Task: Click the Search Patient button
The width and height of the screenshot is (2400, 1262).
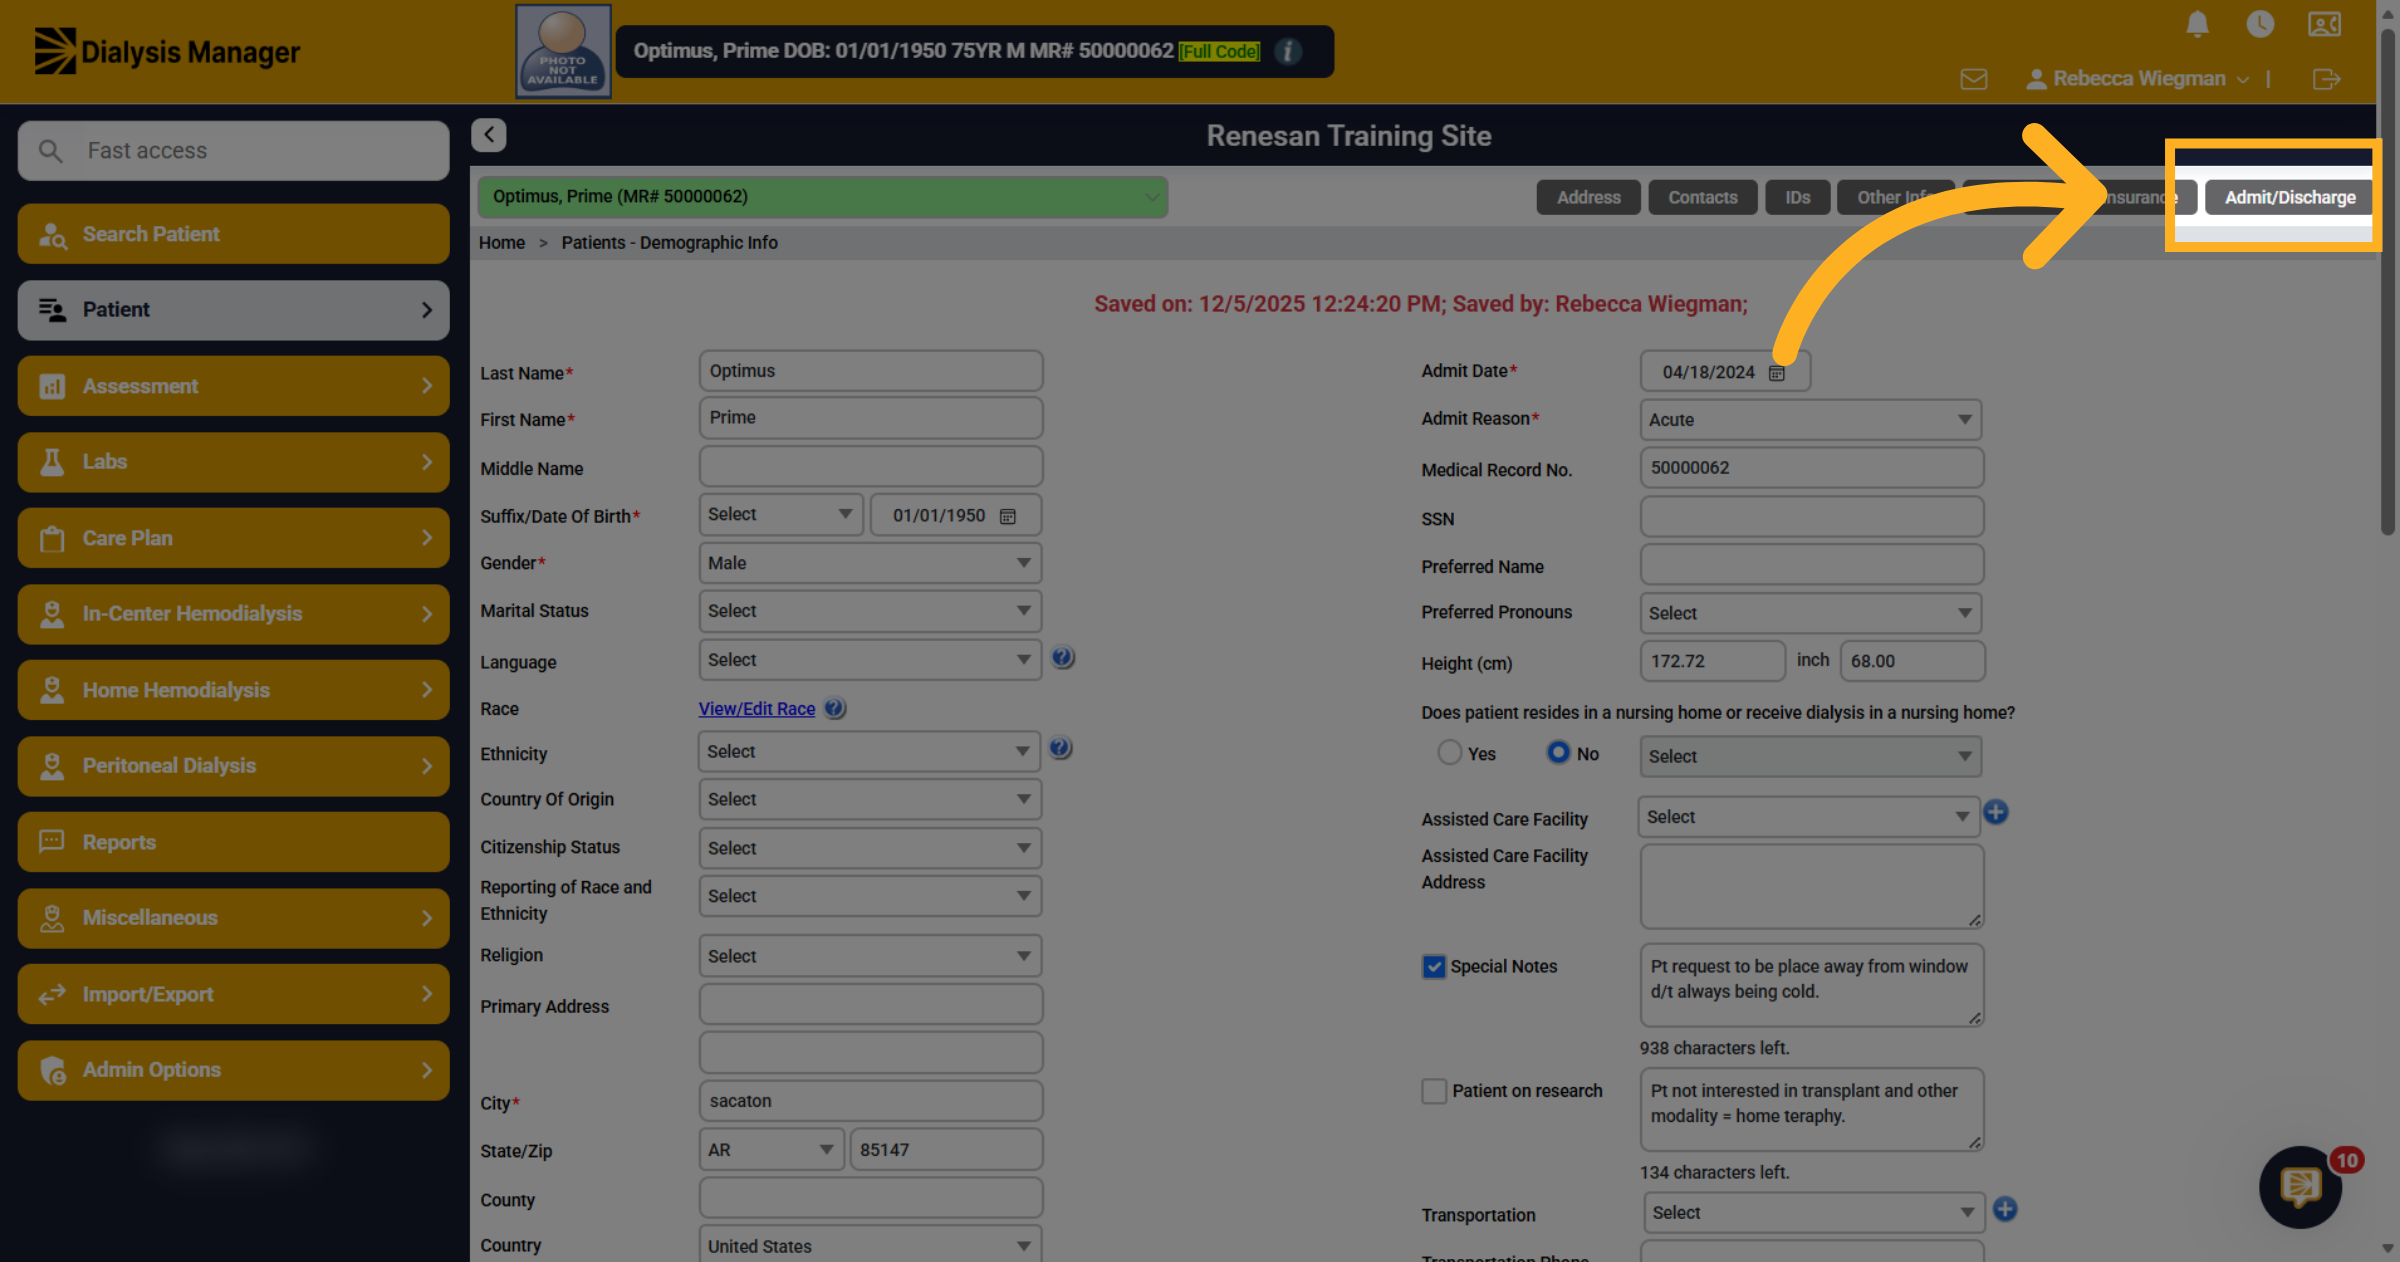Action: 233,234
